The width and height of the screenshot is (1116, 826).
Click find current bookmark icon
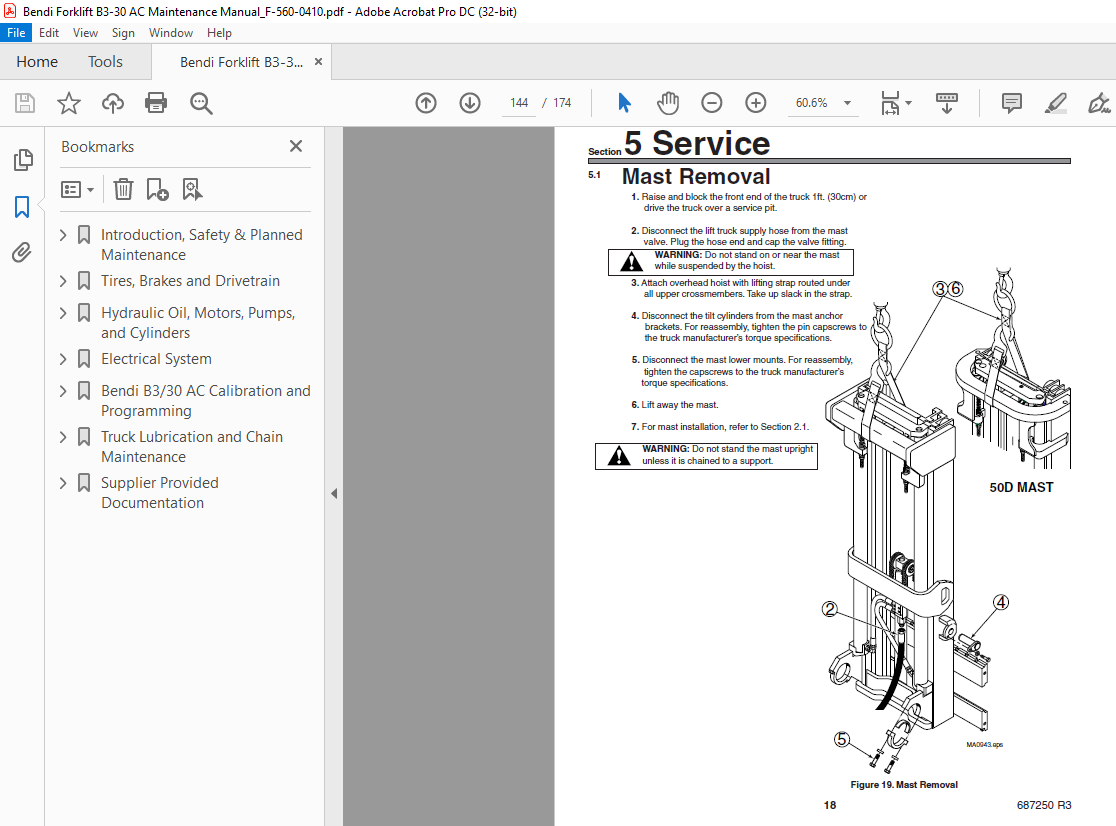(192, 189)
